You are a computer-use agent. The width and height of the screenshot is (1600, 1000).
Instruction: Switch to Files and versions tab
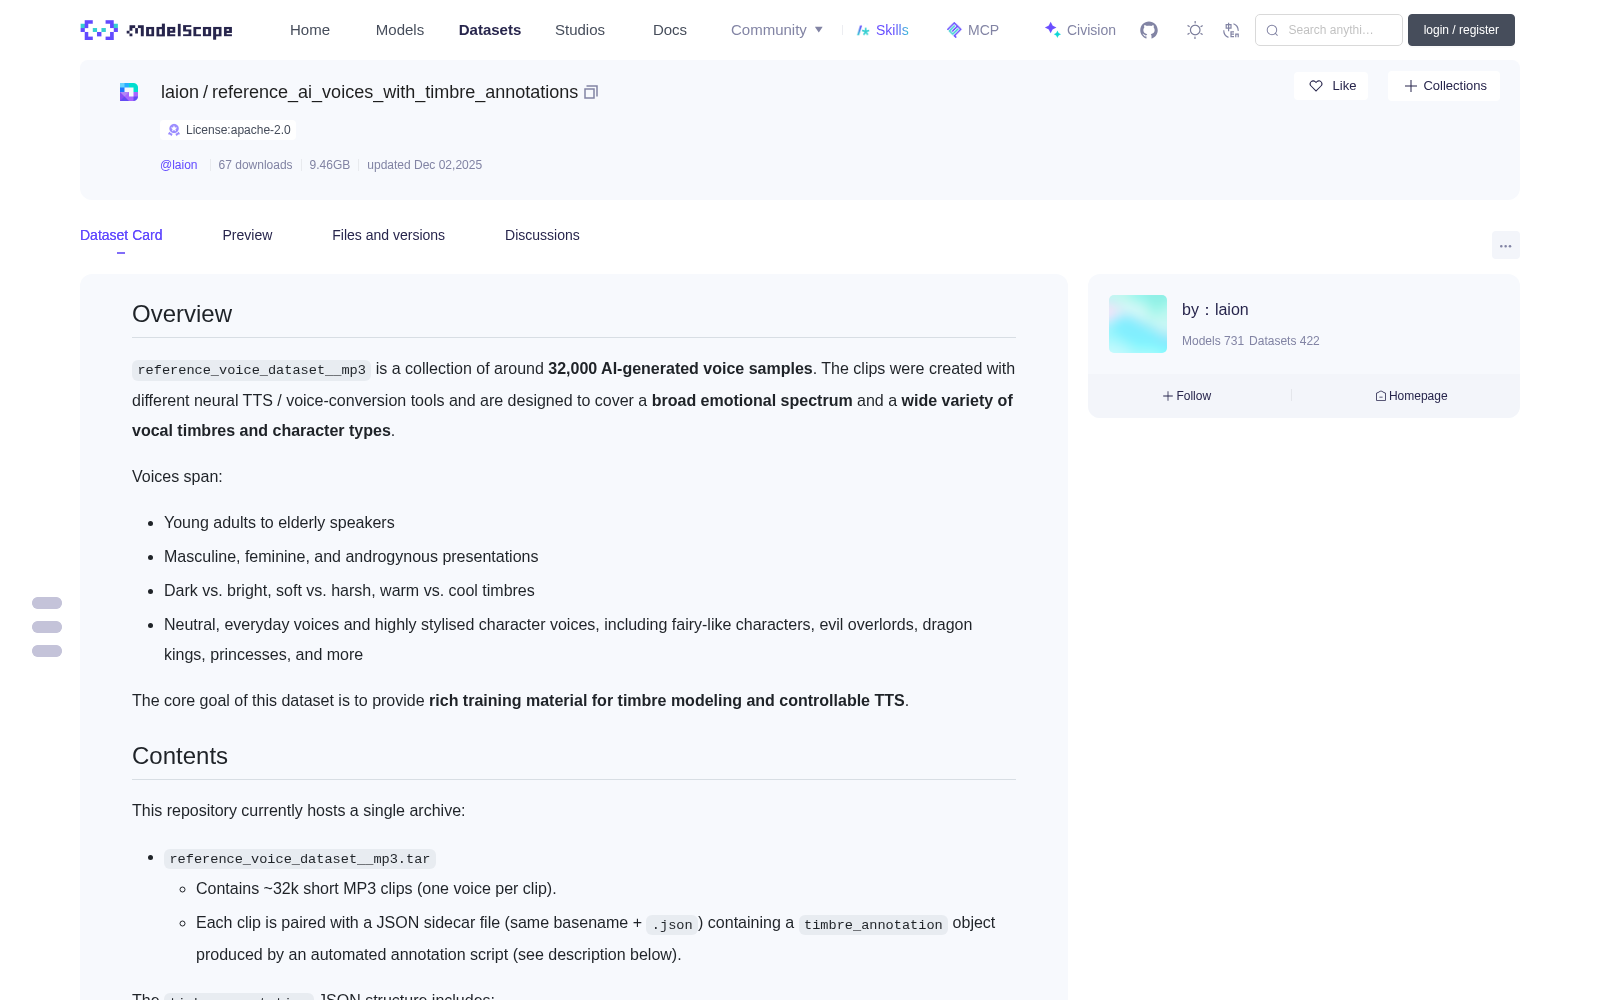pos(388,235)
